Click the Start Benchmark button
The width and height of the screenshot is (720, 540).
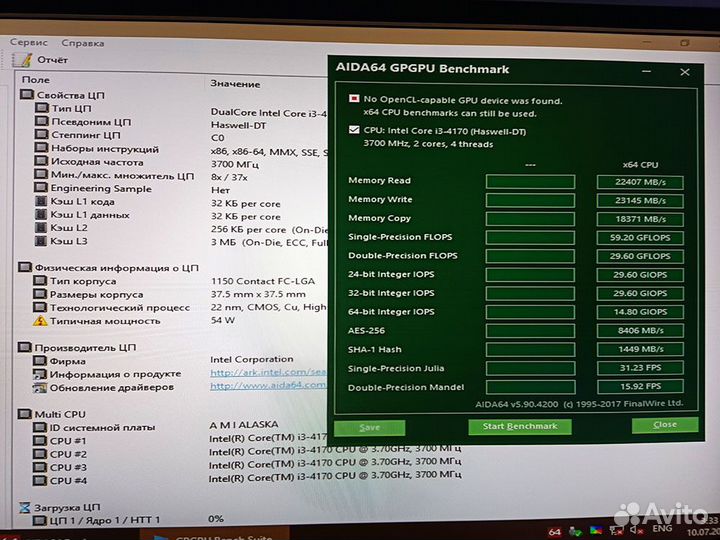520,427
